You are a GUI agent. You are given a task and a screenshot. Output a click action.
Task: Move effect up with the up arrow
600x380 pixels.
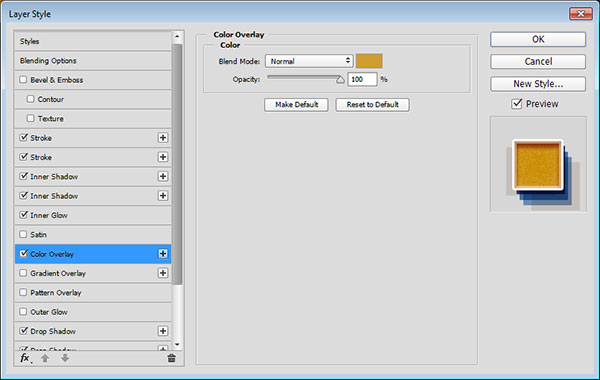pyautogui.click(x=45, y=358)
